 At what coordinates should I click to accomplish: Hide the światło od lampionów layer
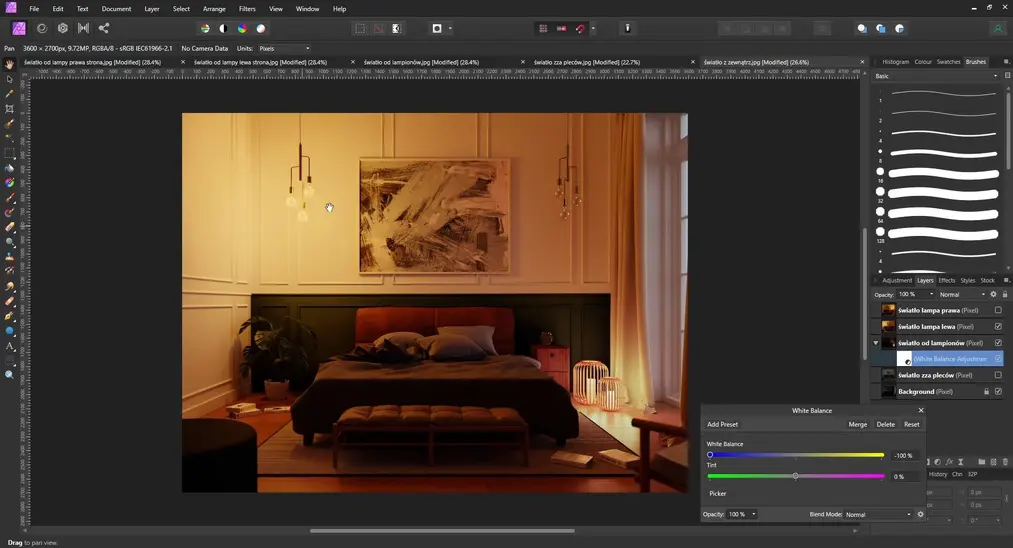pyautogui.click(x=998, y=342)
